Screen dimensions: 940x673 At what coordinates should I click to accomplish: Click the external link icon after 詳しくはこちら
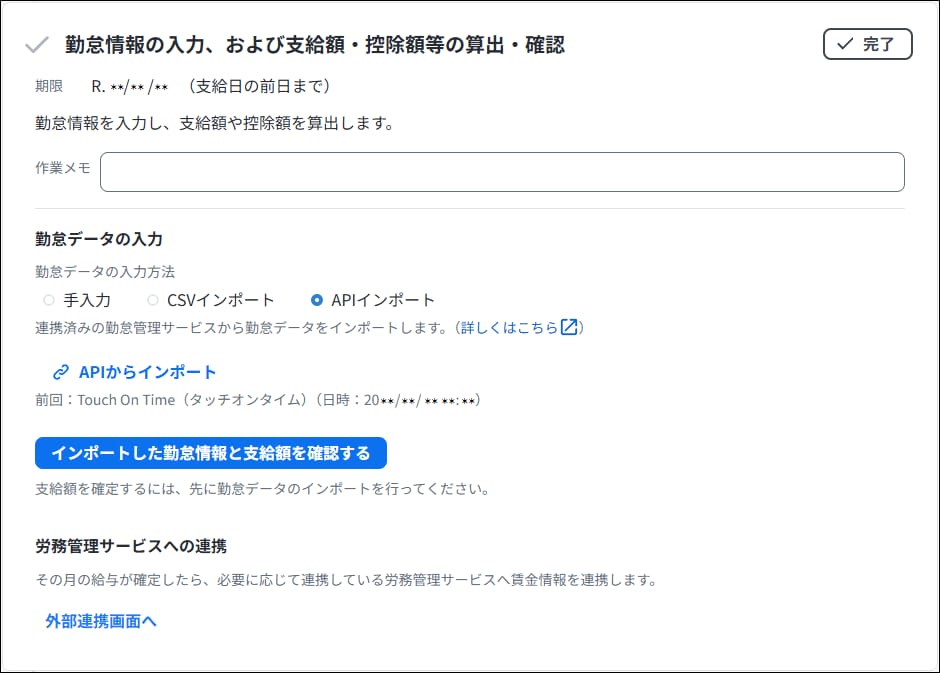569,328
